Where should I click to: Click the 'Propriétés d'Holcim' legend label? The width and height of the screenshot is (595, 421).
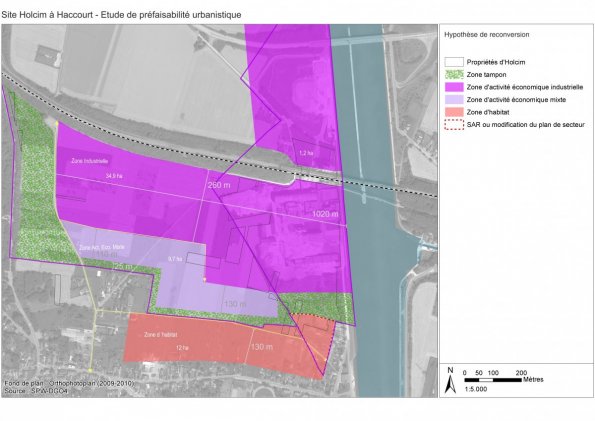click(496, 62)
